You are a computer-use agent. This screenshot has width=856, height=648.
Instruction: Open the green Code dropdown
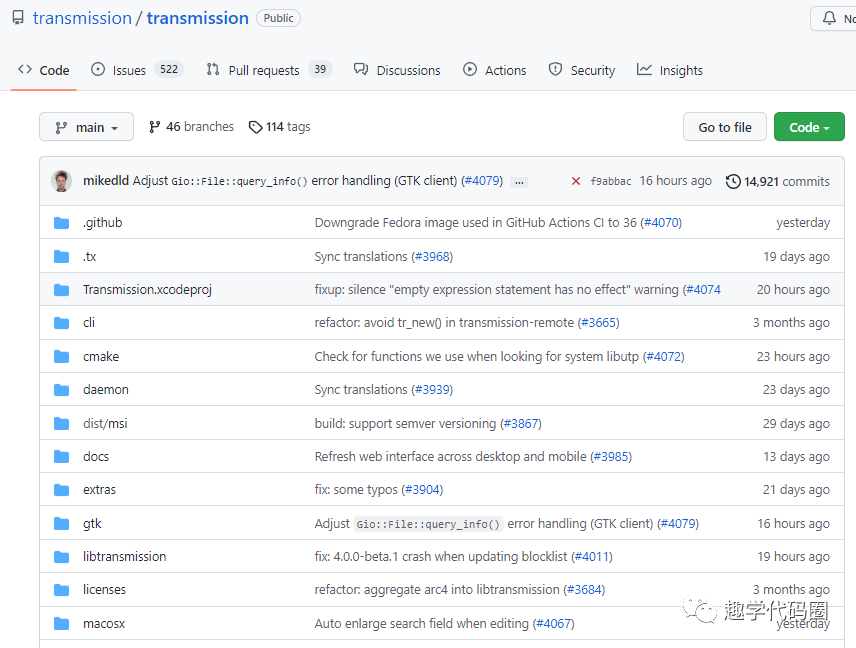click(x=809, y=127)
